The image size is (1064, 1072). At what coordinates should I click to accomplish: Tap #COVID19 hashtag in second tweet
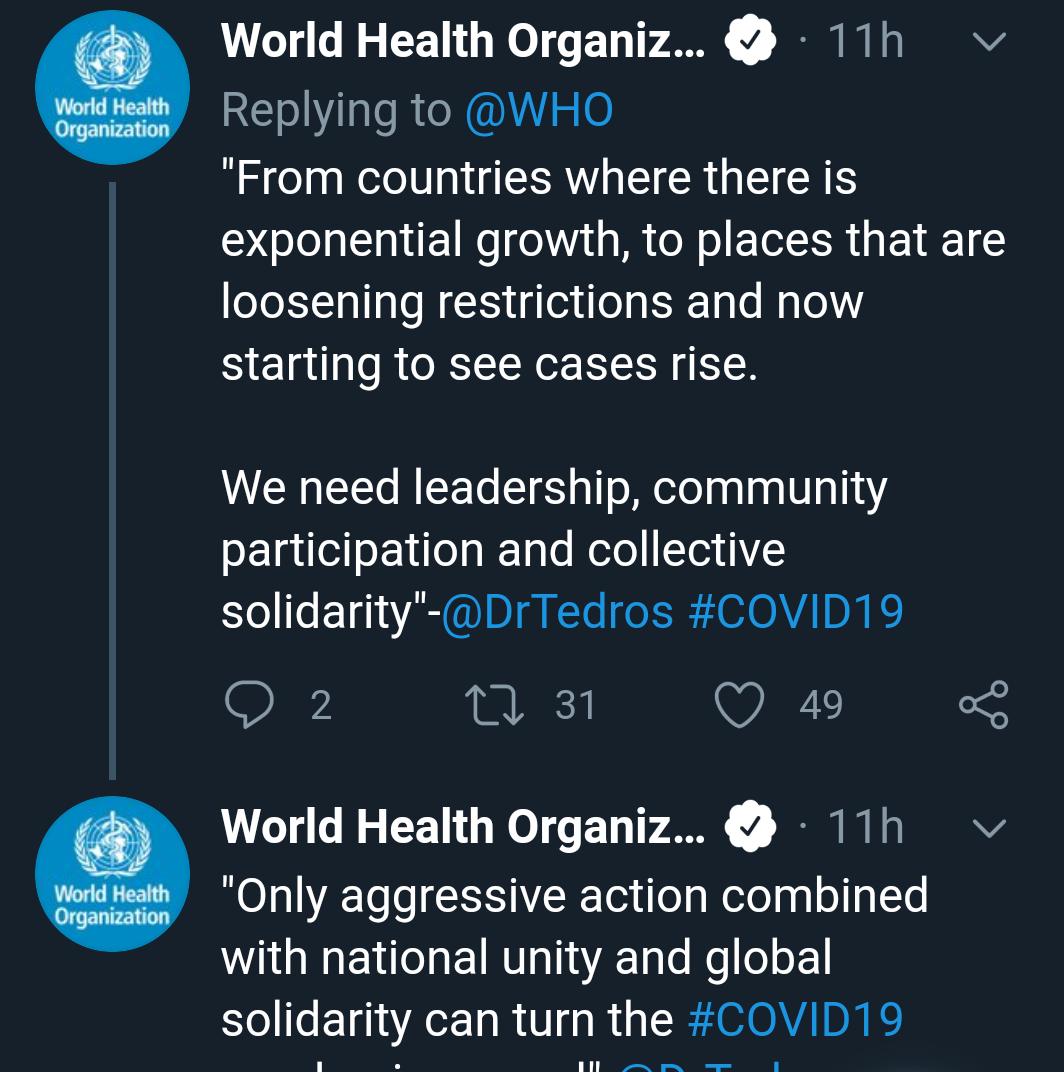click(796, 1019)
